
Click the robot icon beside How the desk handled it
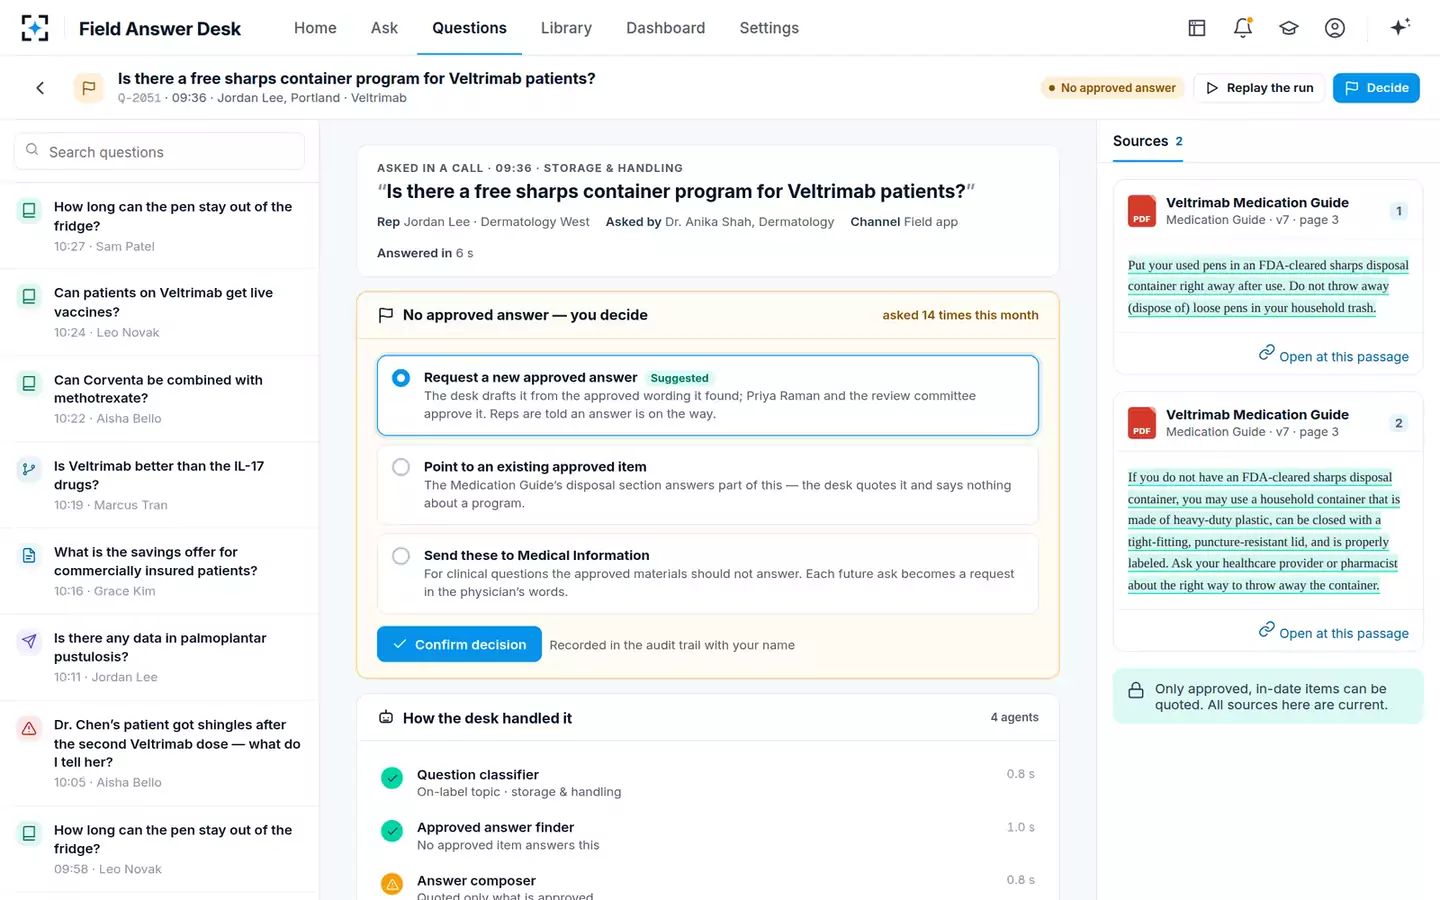pyautogui.click(x=386, y=717)
